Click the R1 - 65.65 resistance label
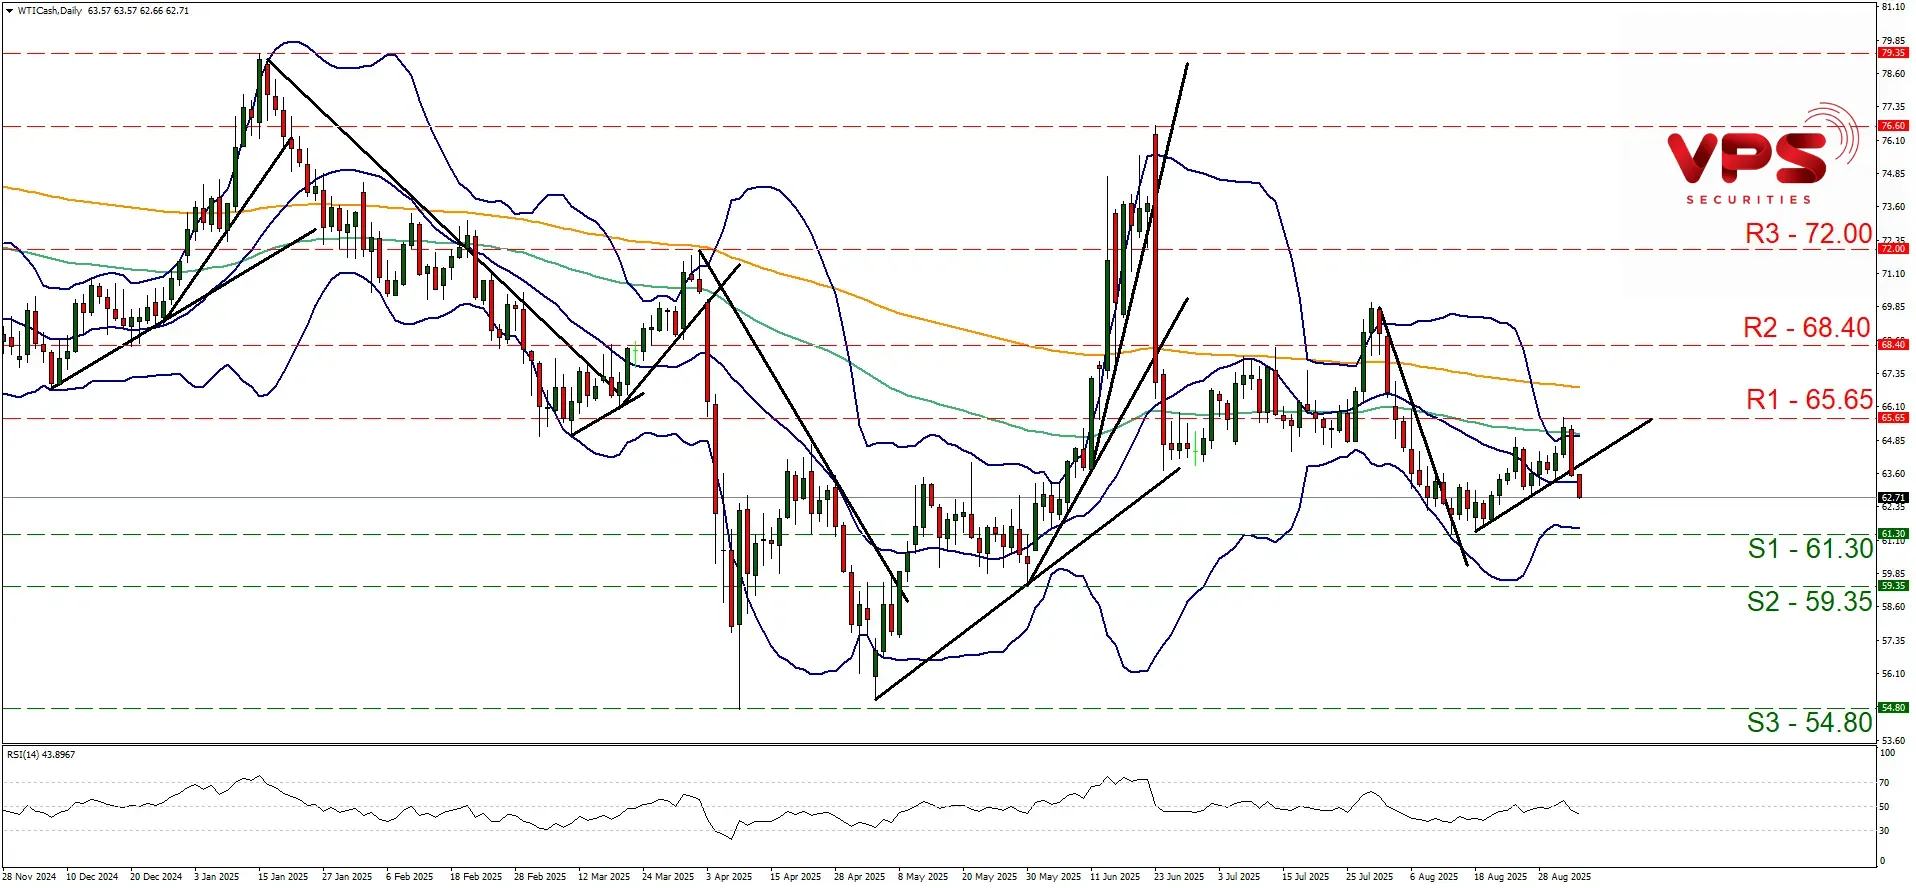1916x888 pixels. (x=1808, y=400)
